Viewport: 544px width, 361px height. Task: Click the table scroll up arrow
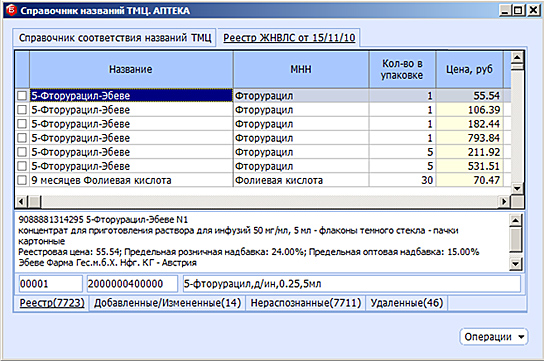click(517, 57)
